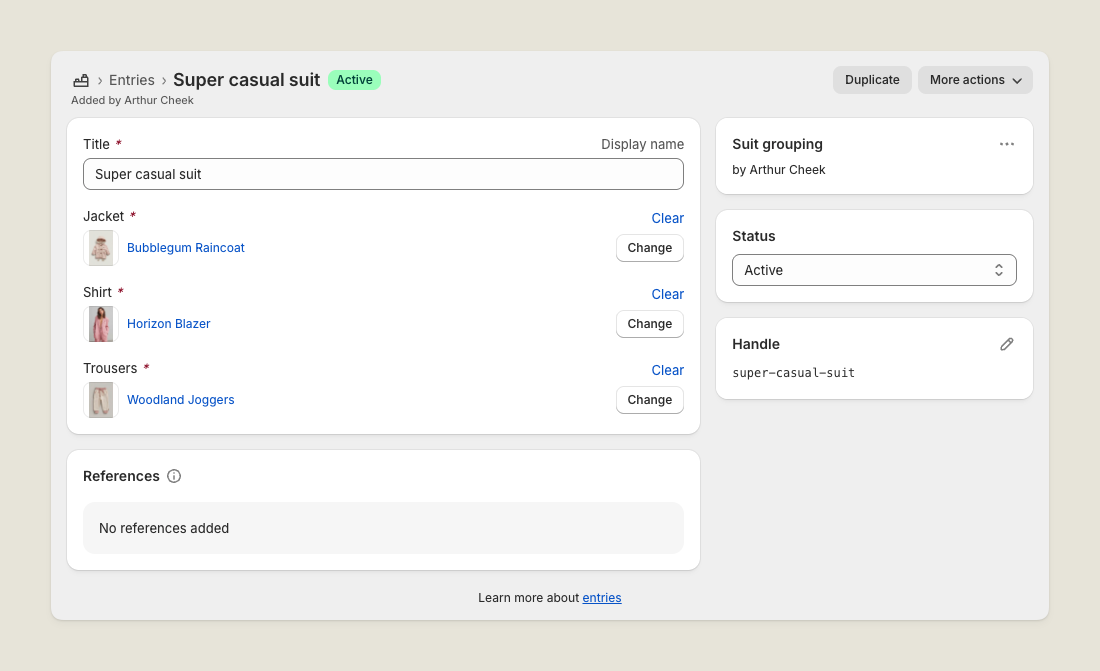Image resolution: width=1100 pixels, height=671 pixels.
Task: Open the Bubblegum Raincoat product link
Action: point(186,248)
